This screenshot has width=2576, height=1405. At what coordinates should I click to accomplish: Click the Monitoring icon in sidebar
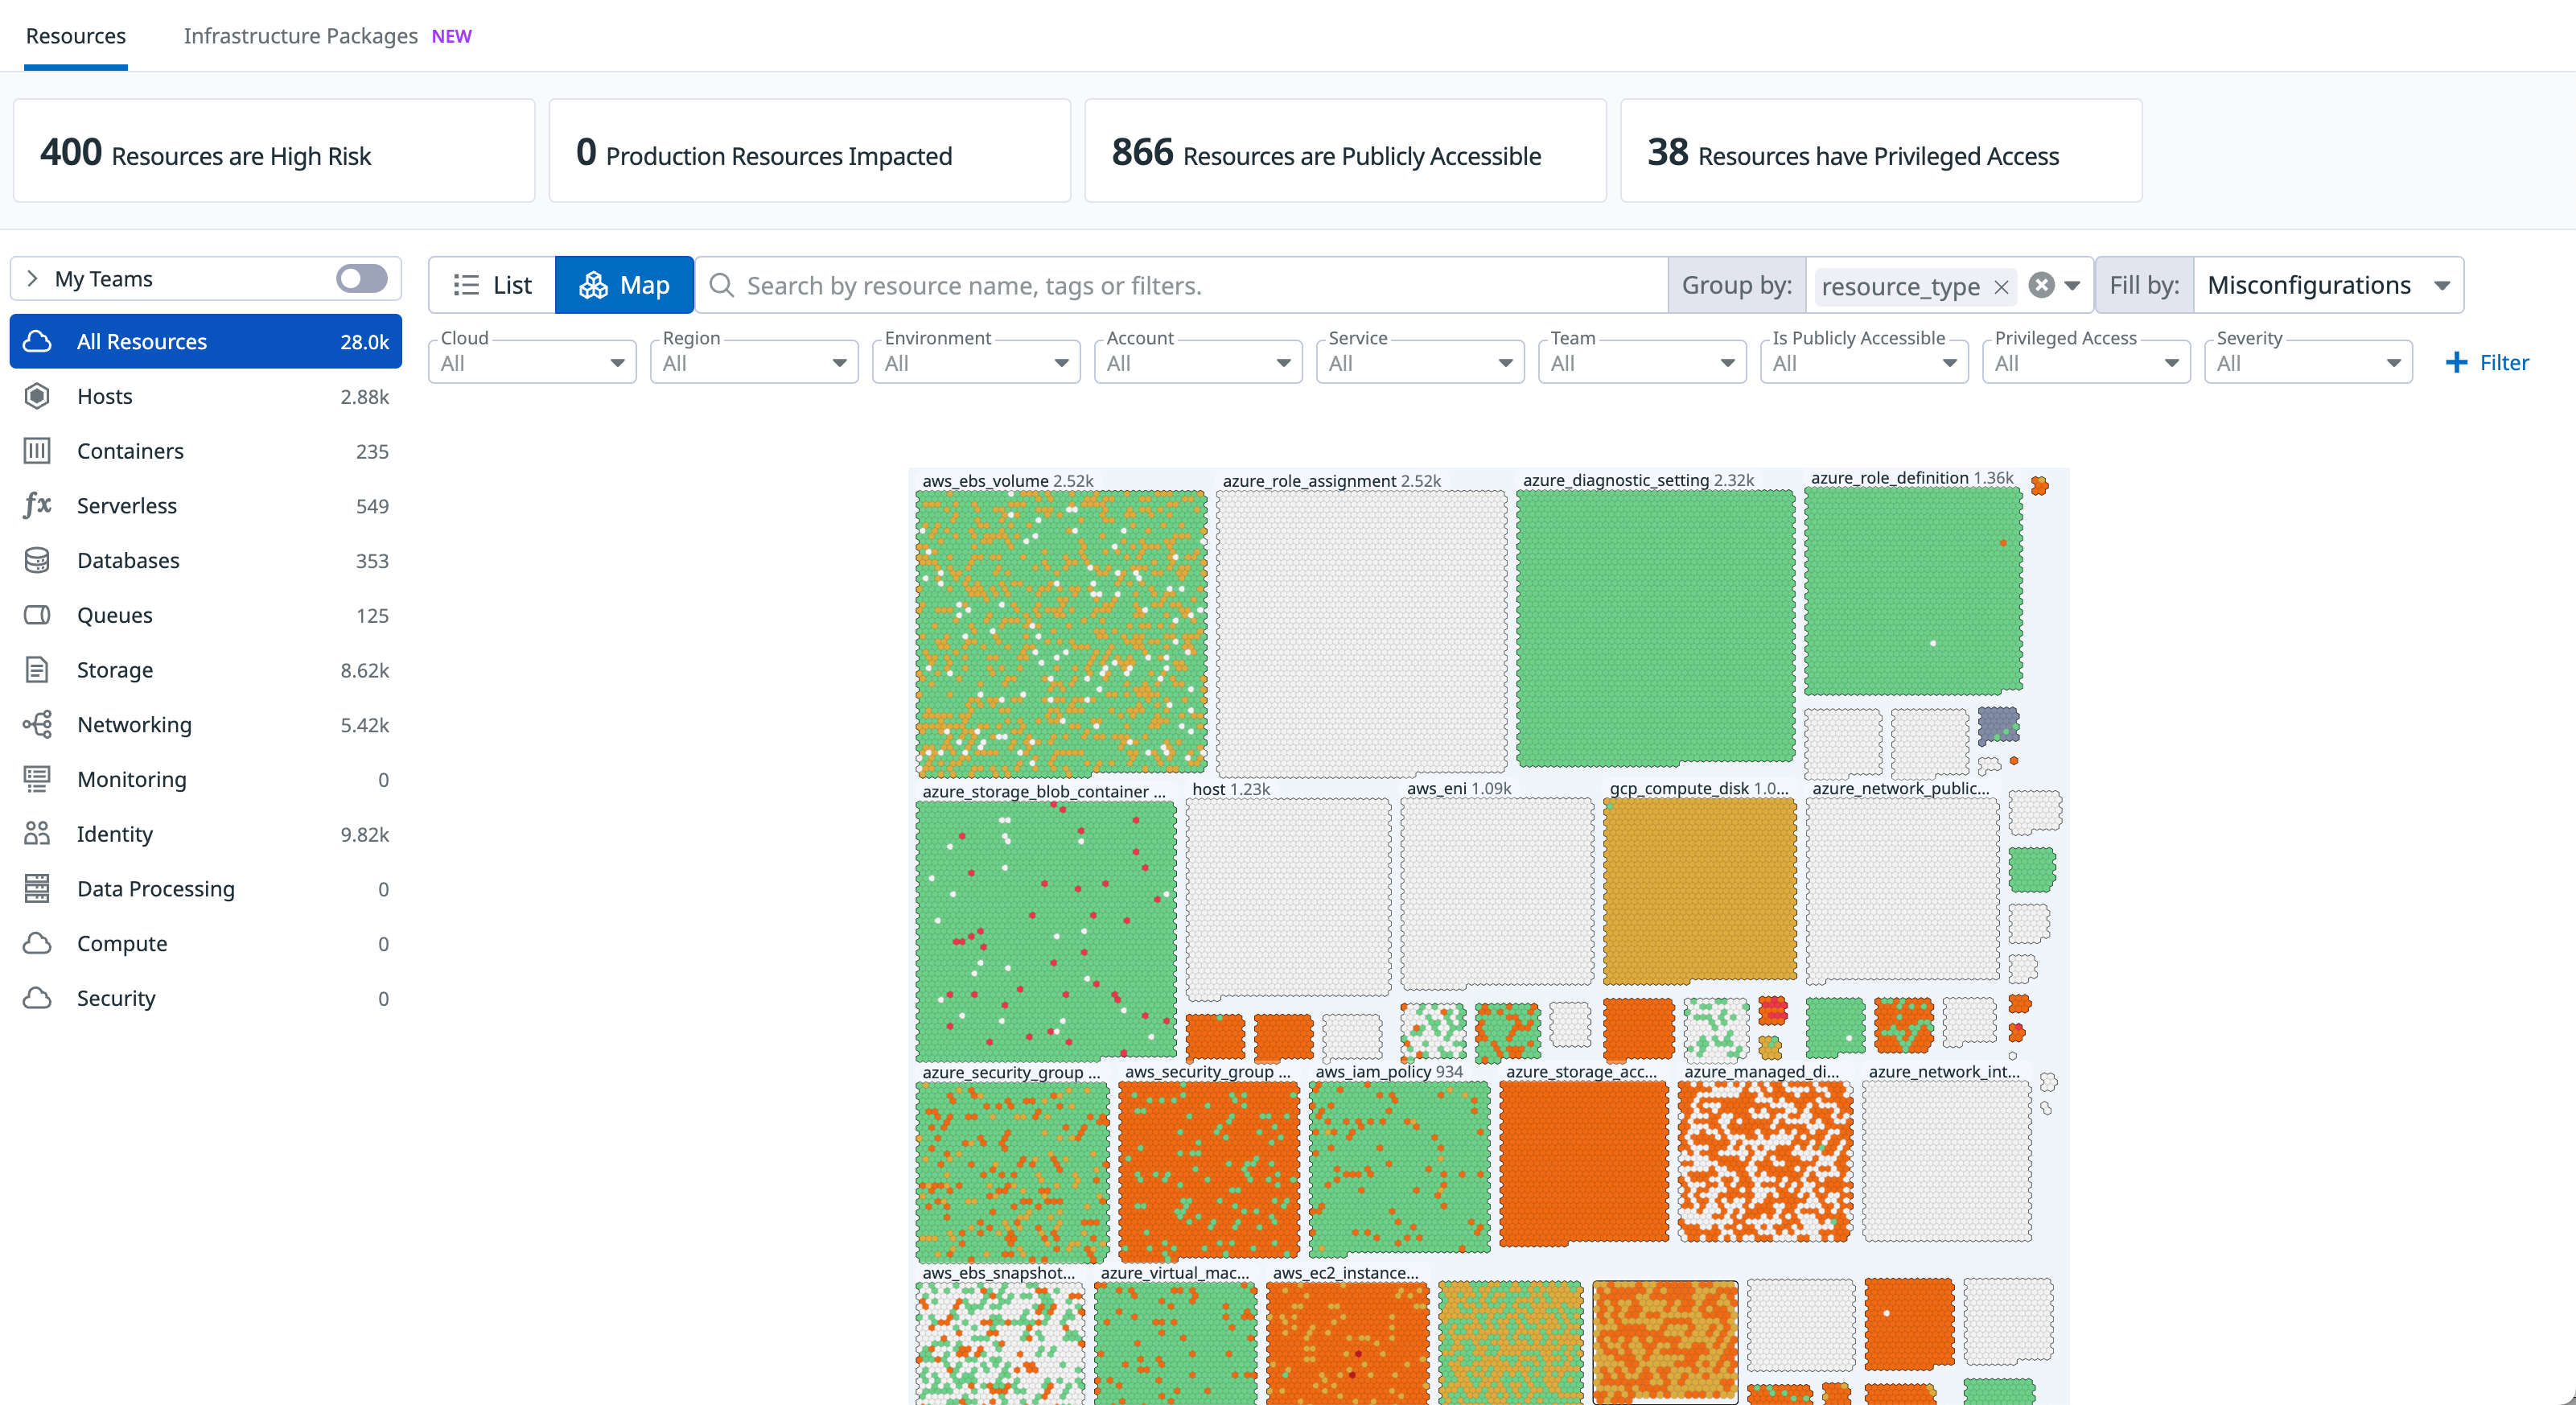pos(37,779)
